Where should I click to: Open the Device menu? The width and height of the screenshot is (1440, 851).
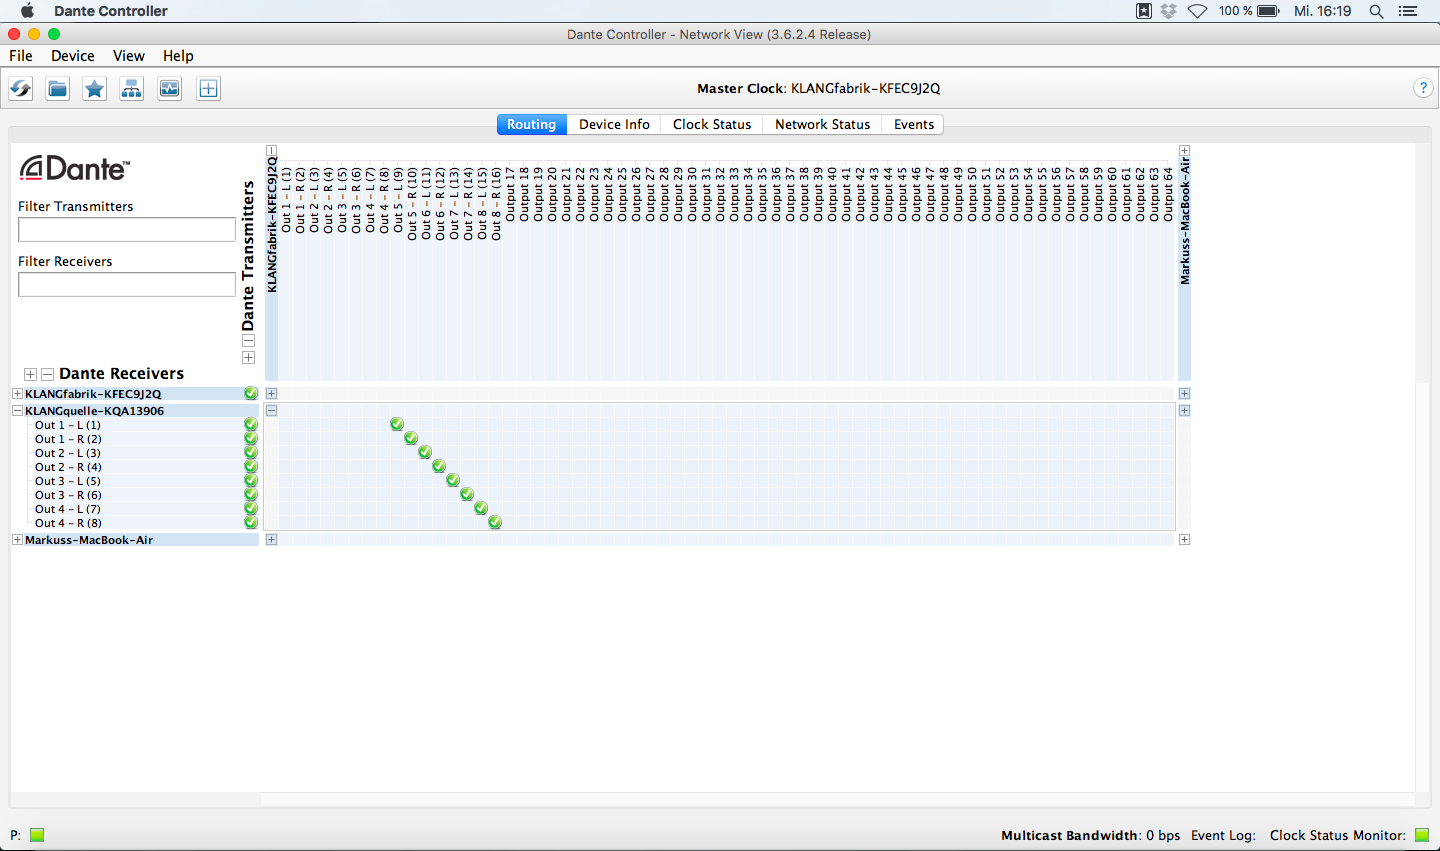[x=73, y=56]
